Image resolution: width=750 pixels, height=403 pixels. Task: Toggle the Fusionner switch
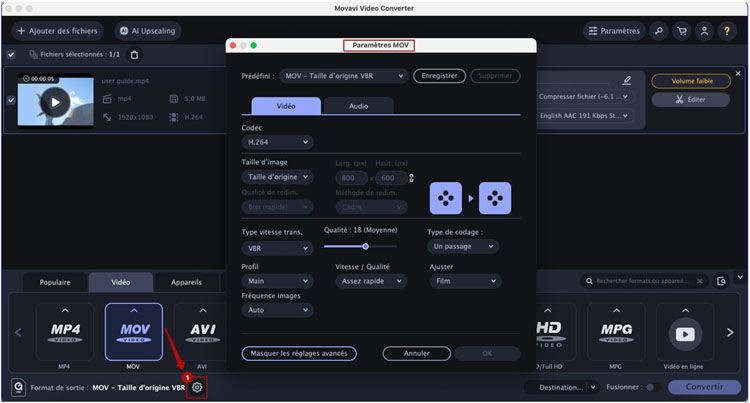click(652, 387)
